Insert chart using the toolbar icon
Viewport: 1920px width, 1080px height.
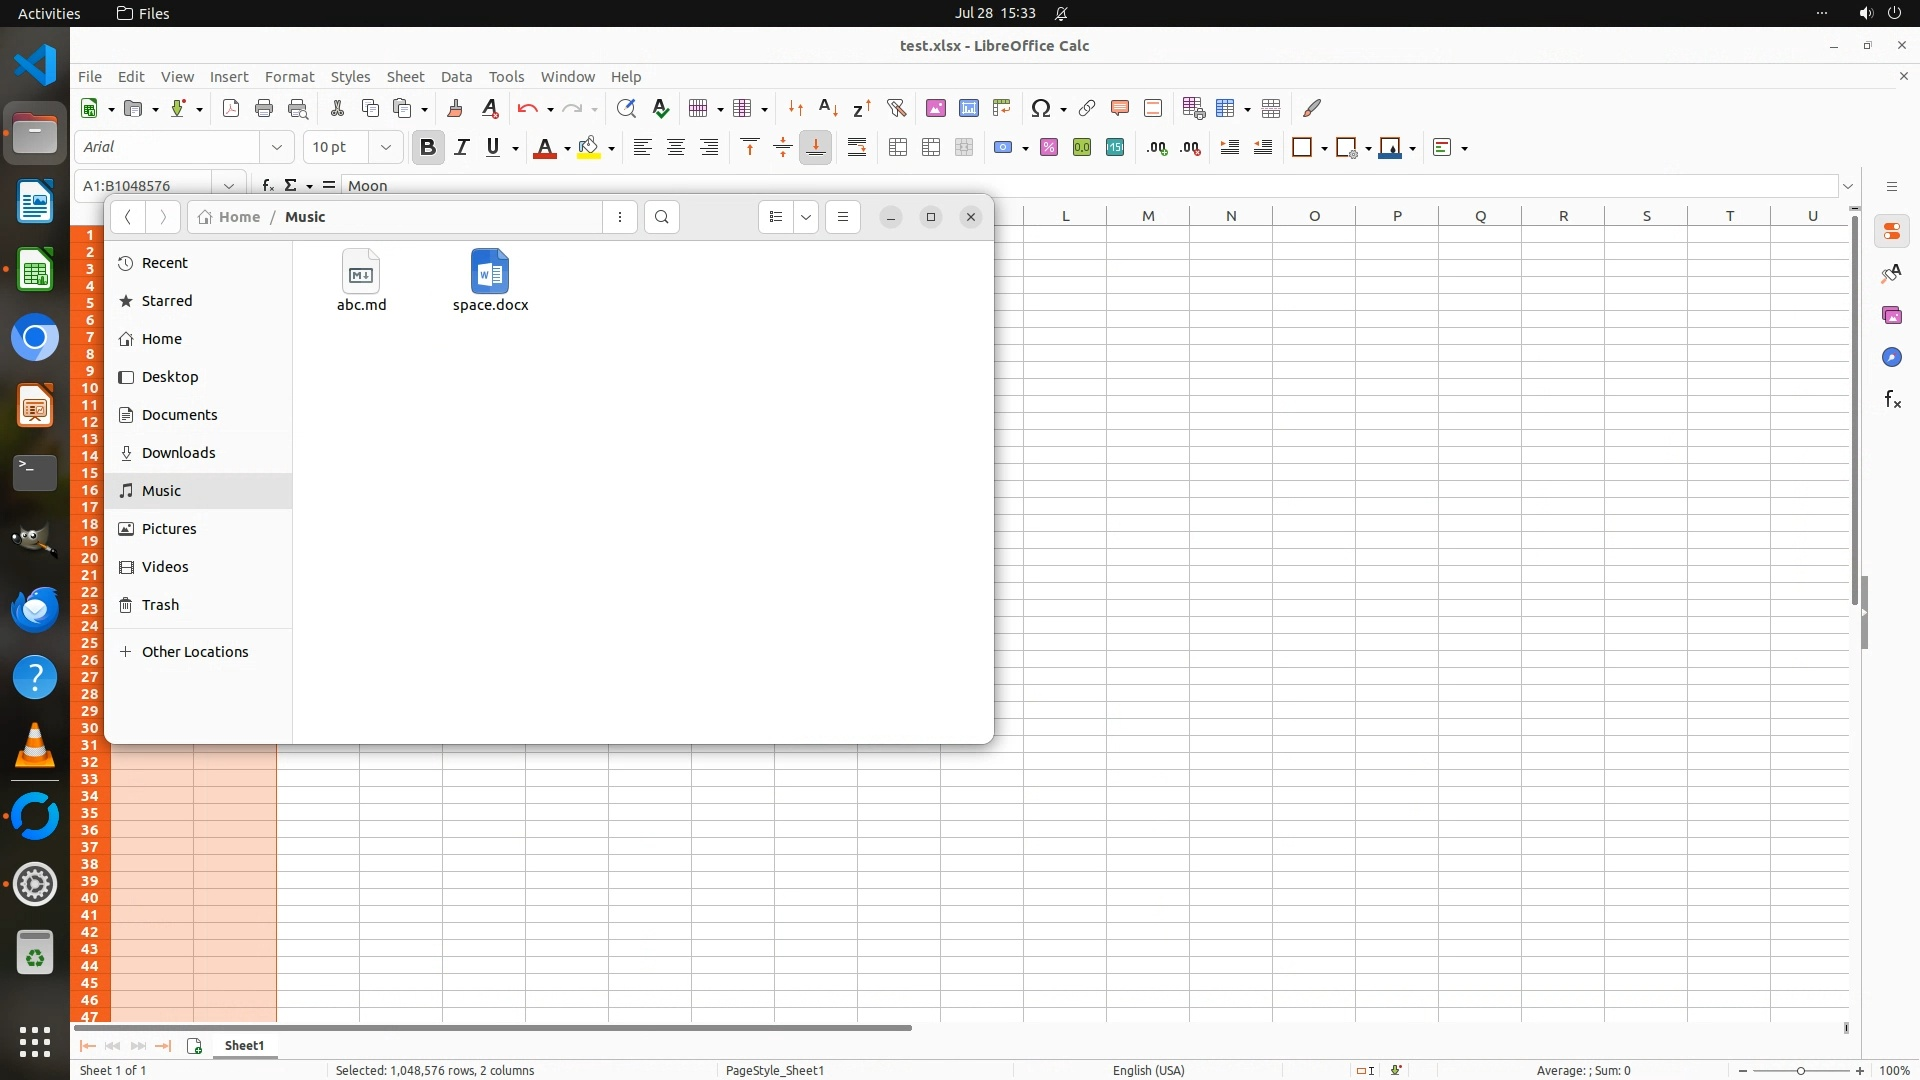[968, 108]
